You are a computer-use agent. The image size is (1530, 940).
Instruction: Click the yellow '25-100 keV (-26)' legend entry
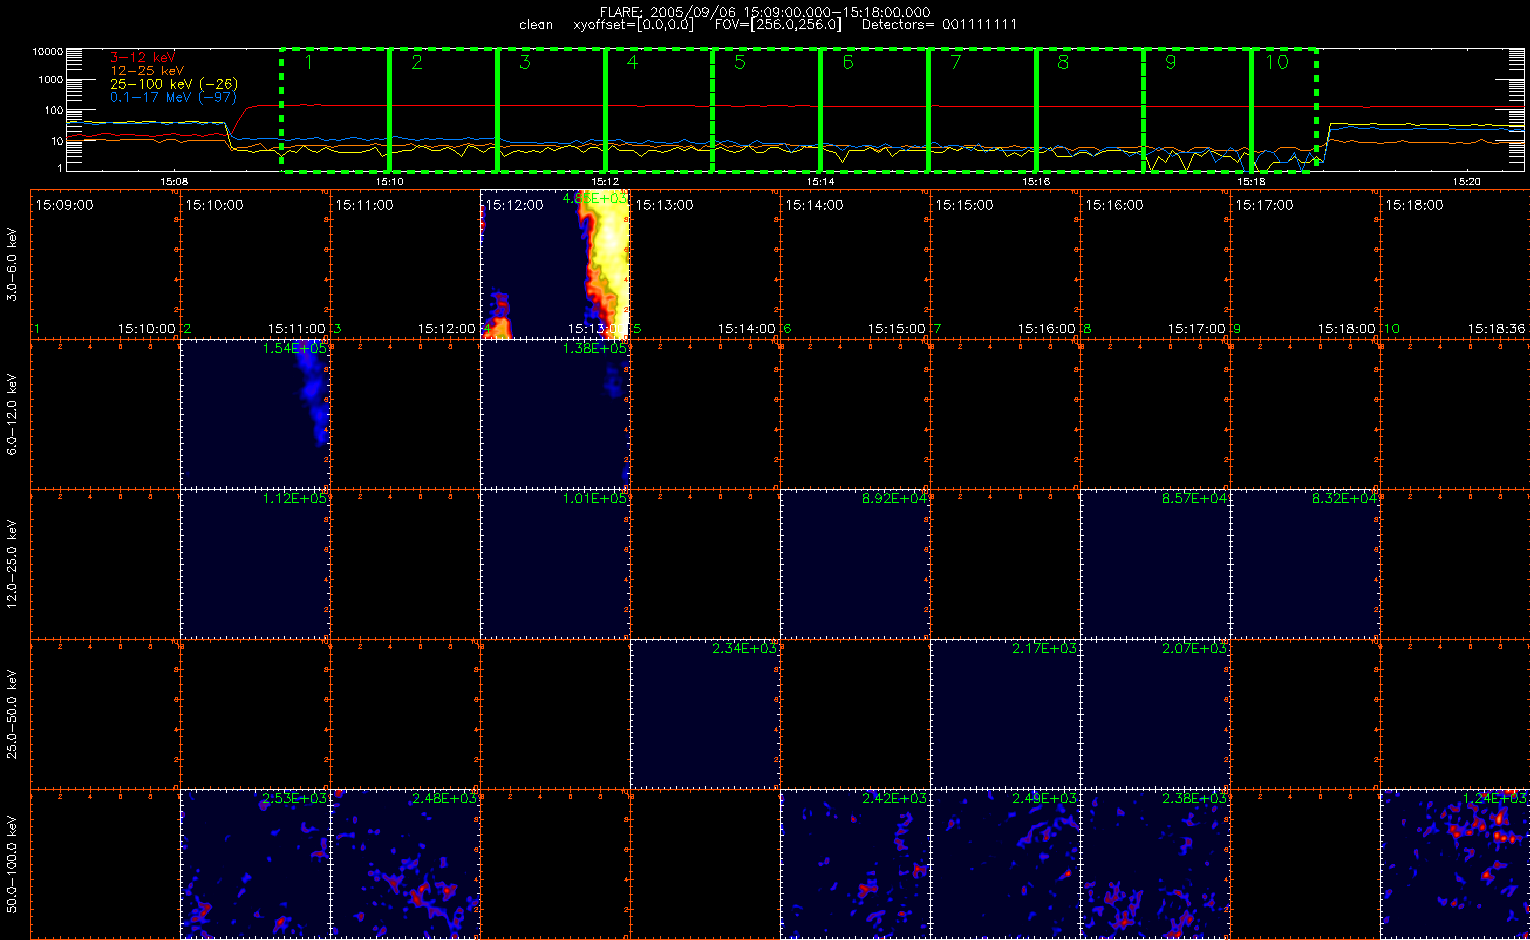coord(174,84)
